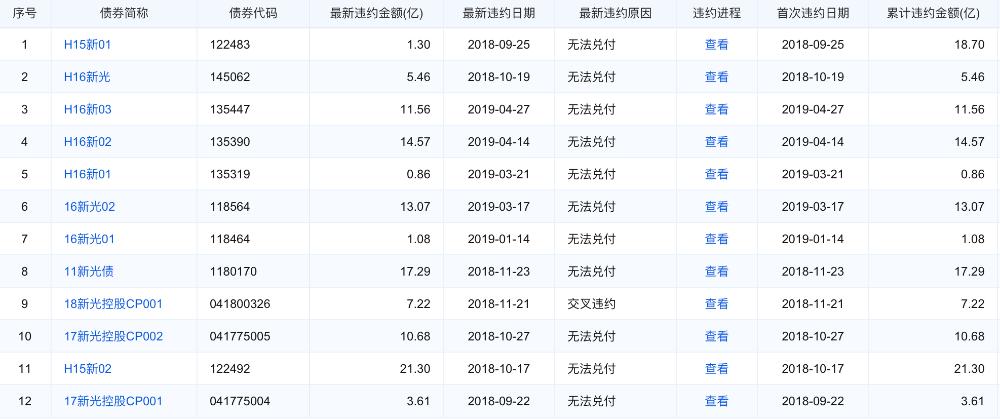Open bond link 11新光债
This screenshot has width=1000, height=419.
tap(89, 272)
